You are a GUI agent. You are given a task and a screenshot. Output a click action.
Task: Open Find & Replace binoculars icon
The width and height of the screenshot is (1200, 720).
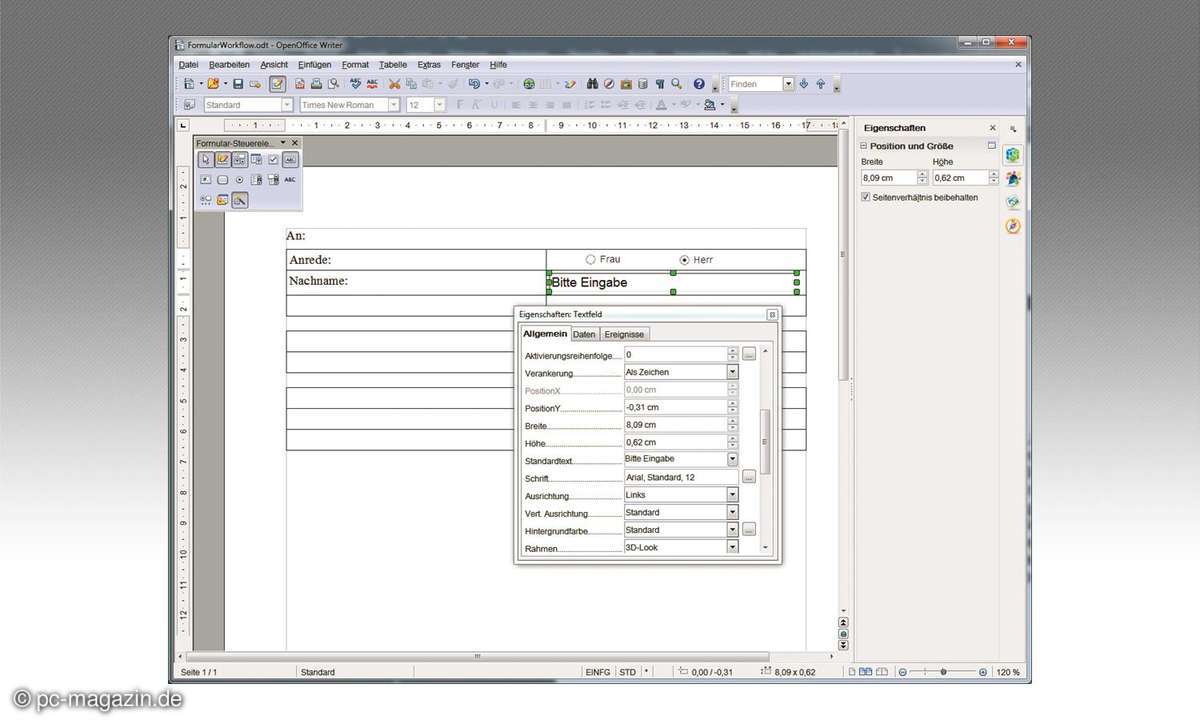click(x=592, y=84)
